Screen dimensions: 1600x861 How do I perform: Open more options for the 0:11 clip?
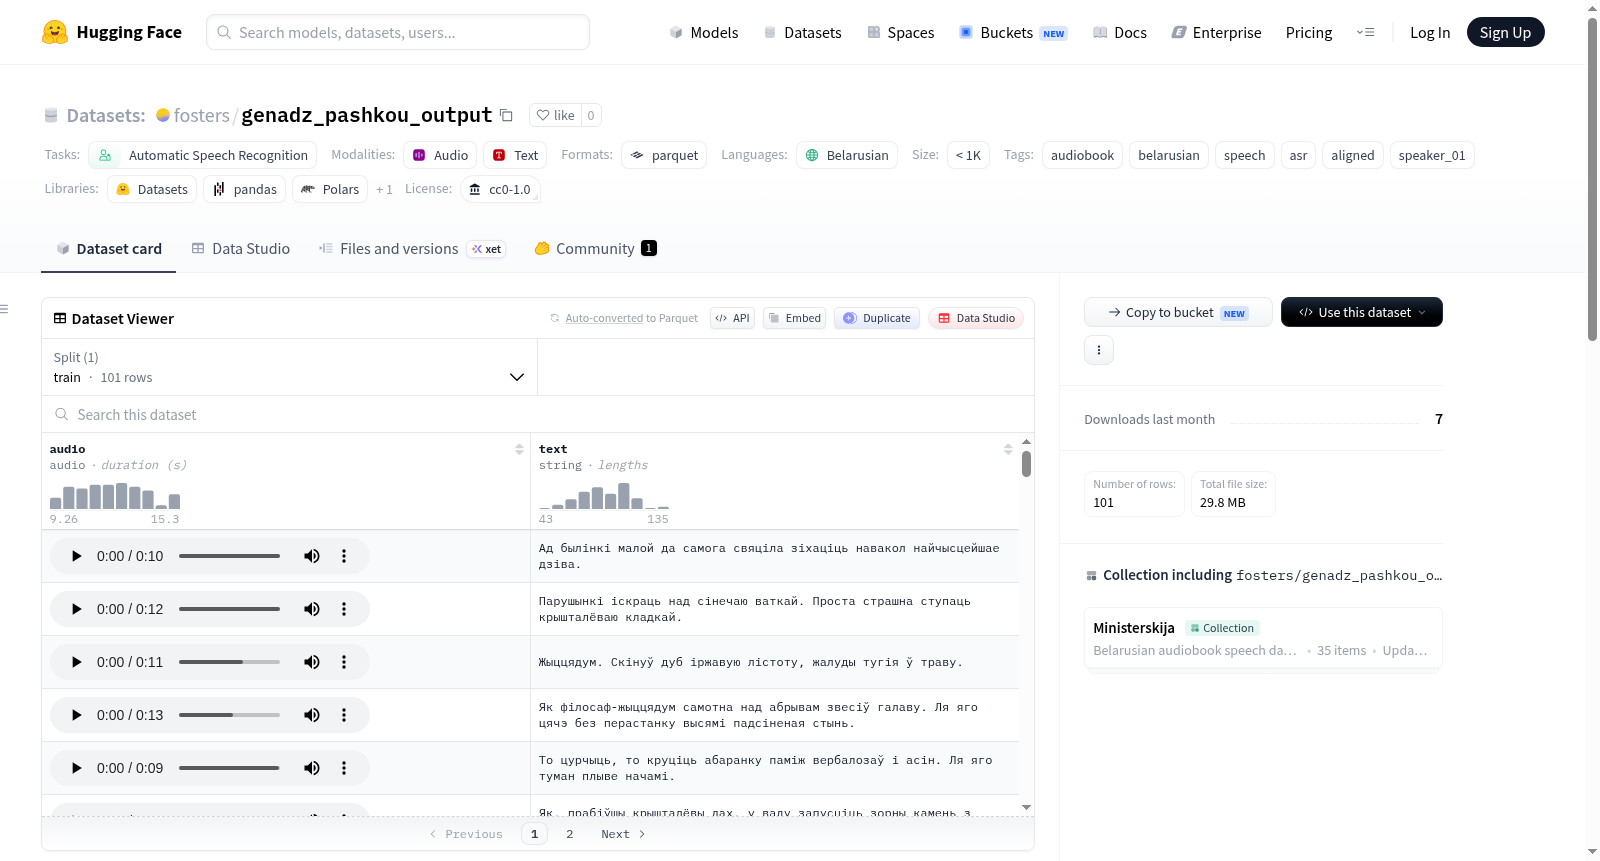click(344, 662)
